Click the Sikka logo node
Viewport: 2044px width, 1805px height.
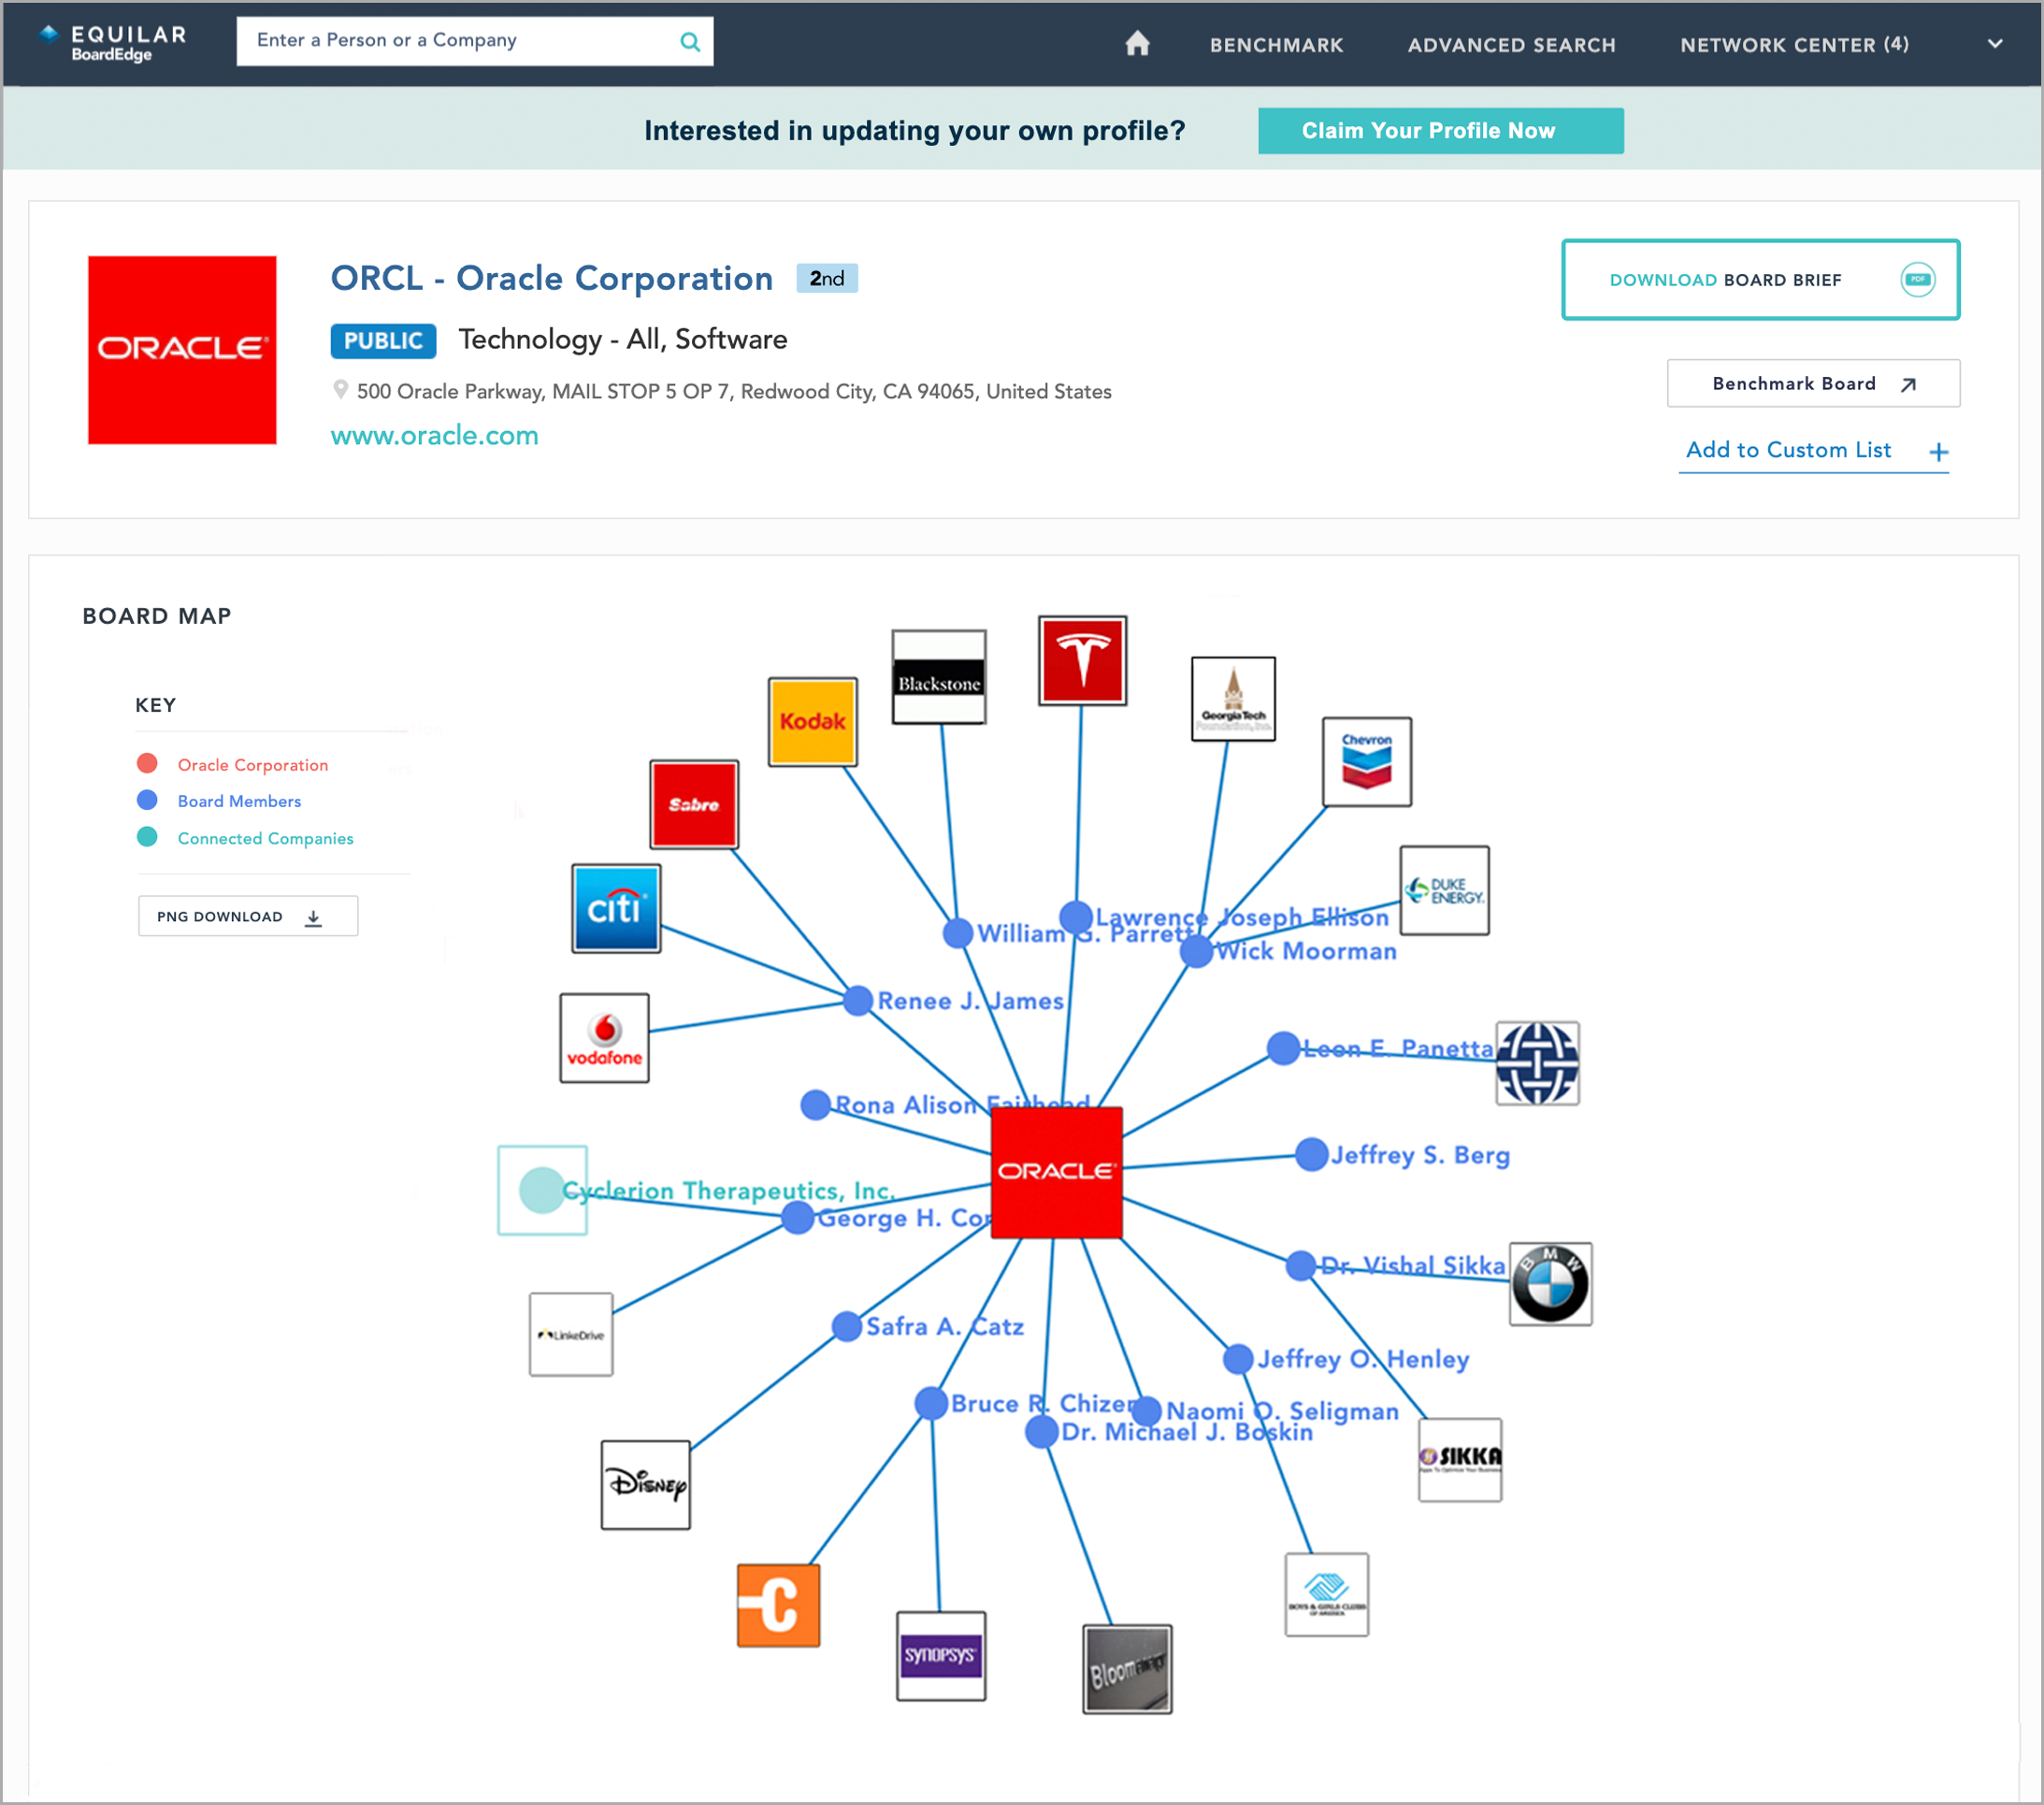(1460, 1460)
